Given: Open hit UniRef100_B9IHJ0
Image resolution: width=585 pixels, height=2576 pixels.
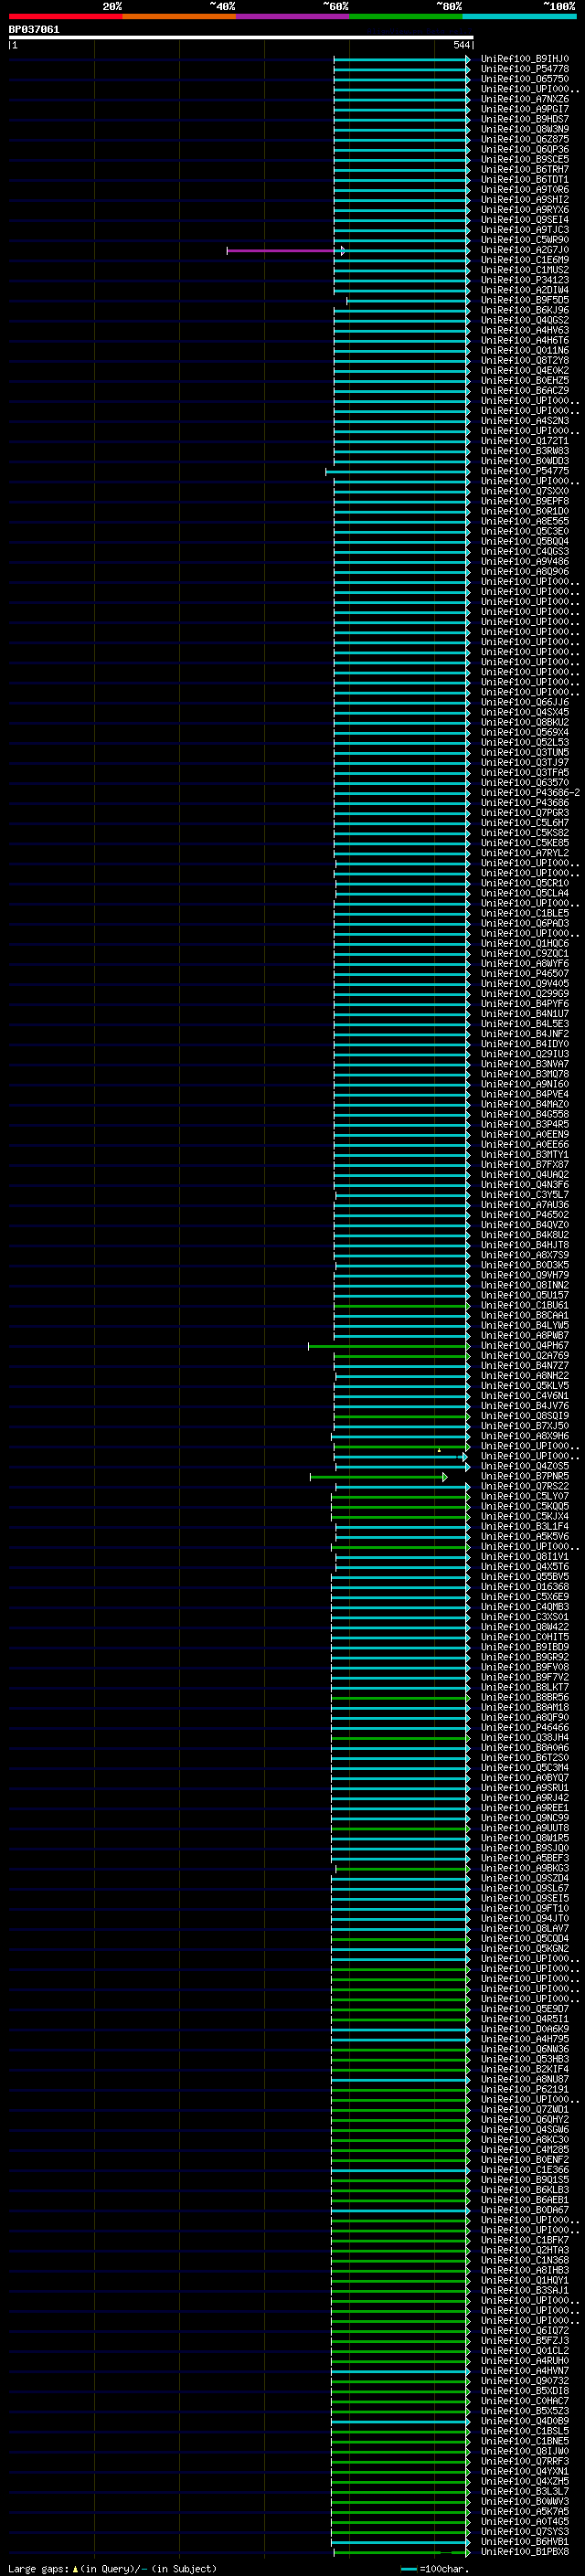Looking at the screenshot, I should (x=524, y=59).
